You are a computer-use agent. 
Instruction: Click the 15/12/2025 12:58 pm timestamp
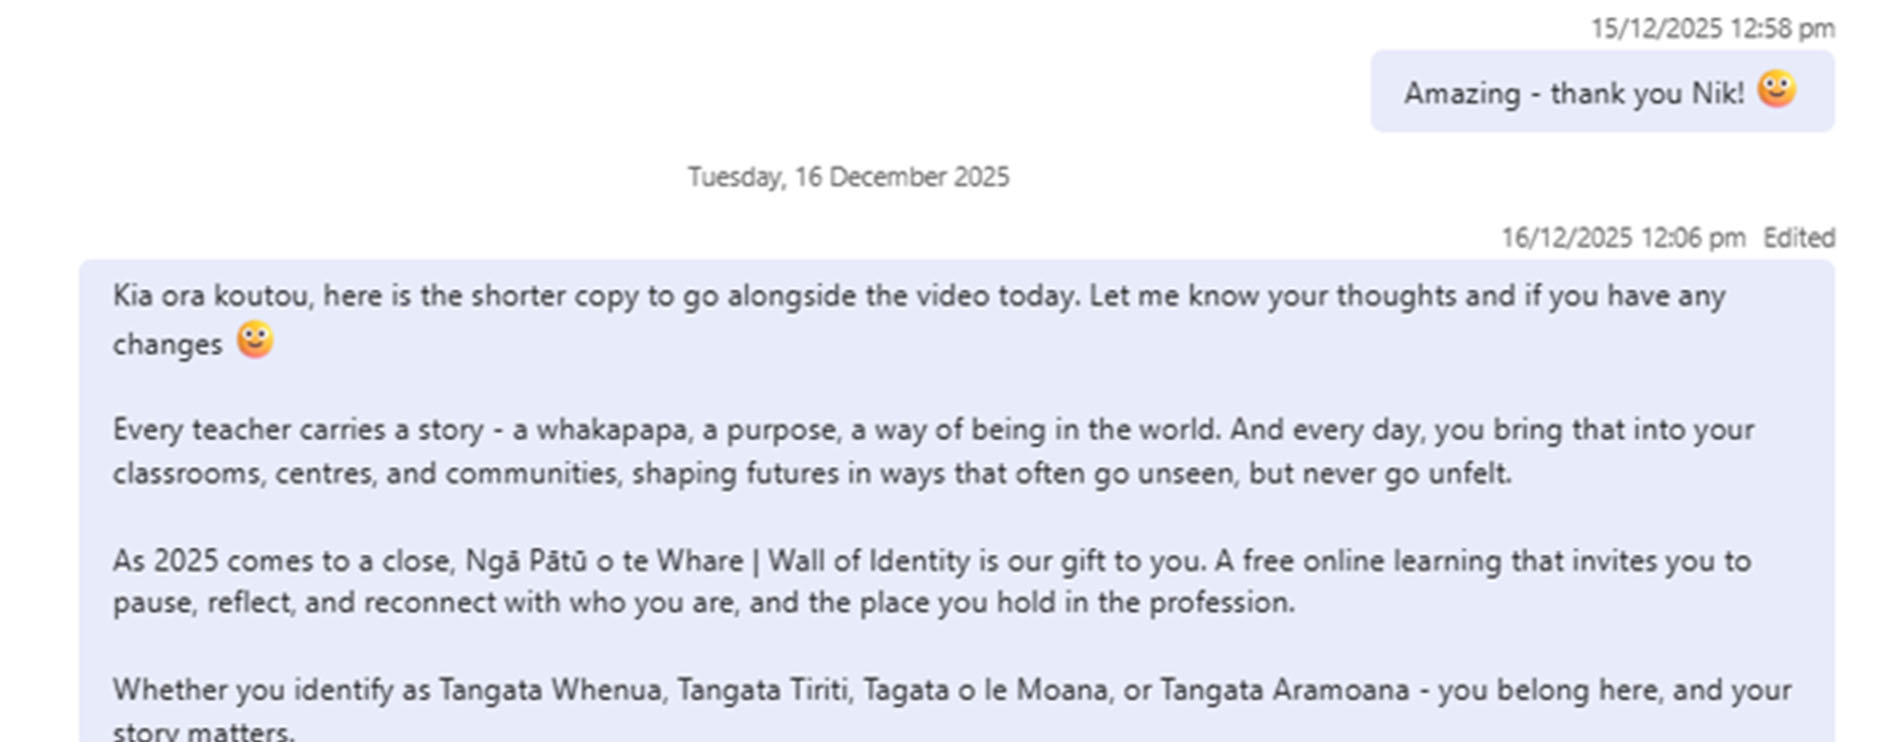click(x=1712, y=28)
